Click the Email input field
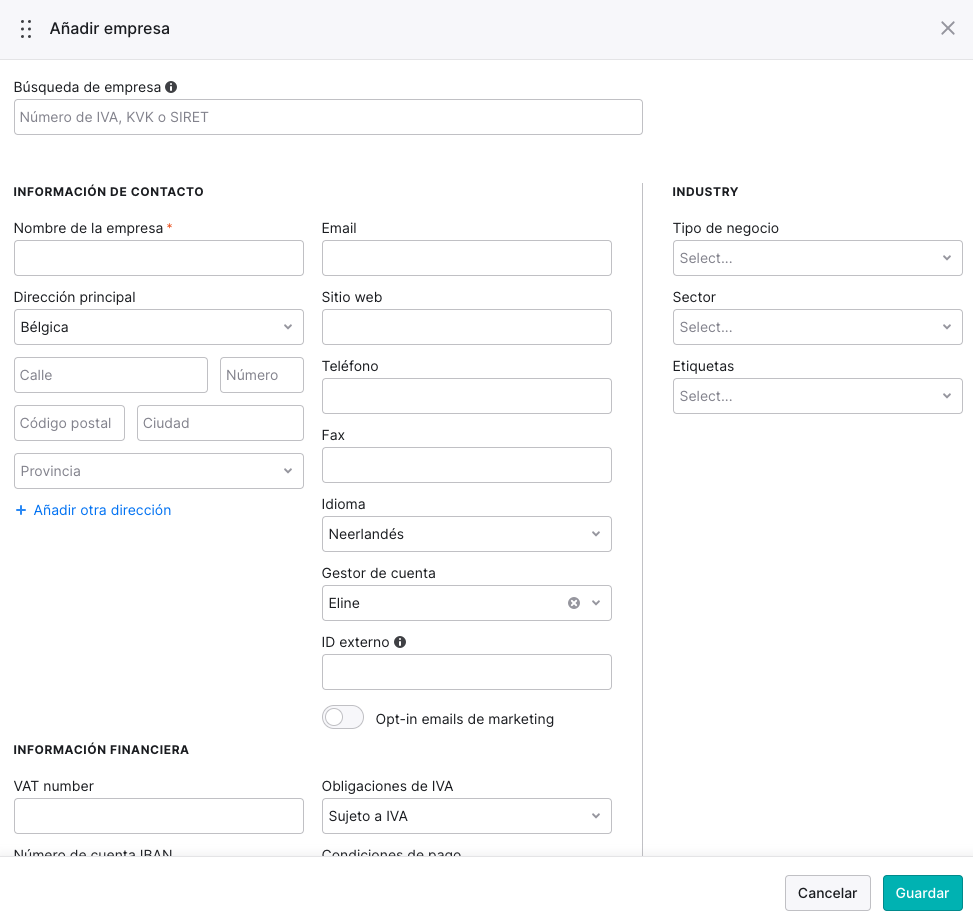The image size is (973, 920). 467,258
